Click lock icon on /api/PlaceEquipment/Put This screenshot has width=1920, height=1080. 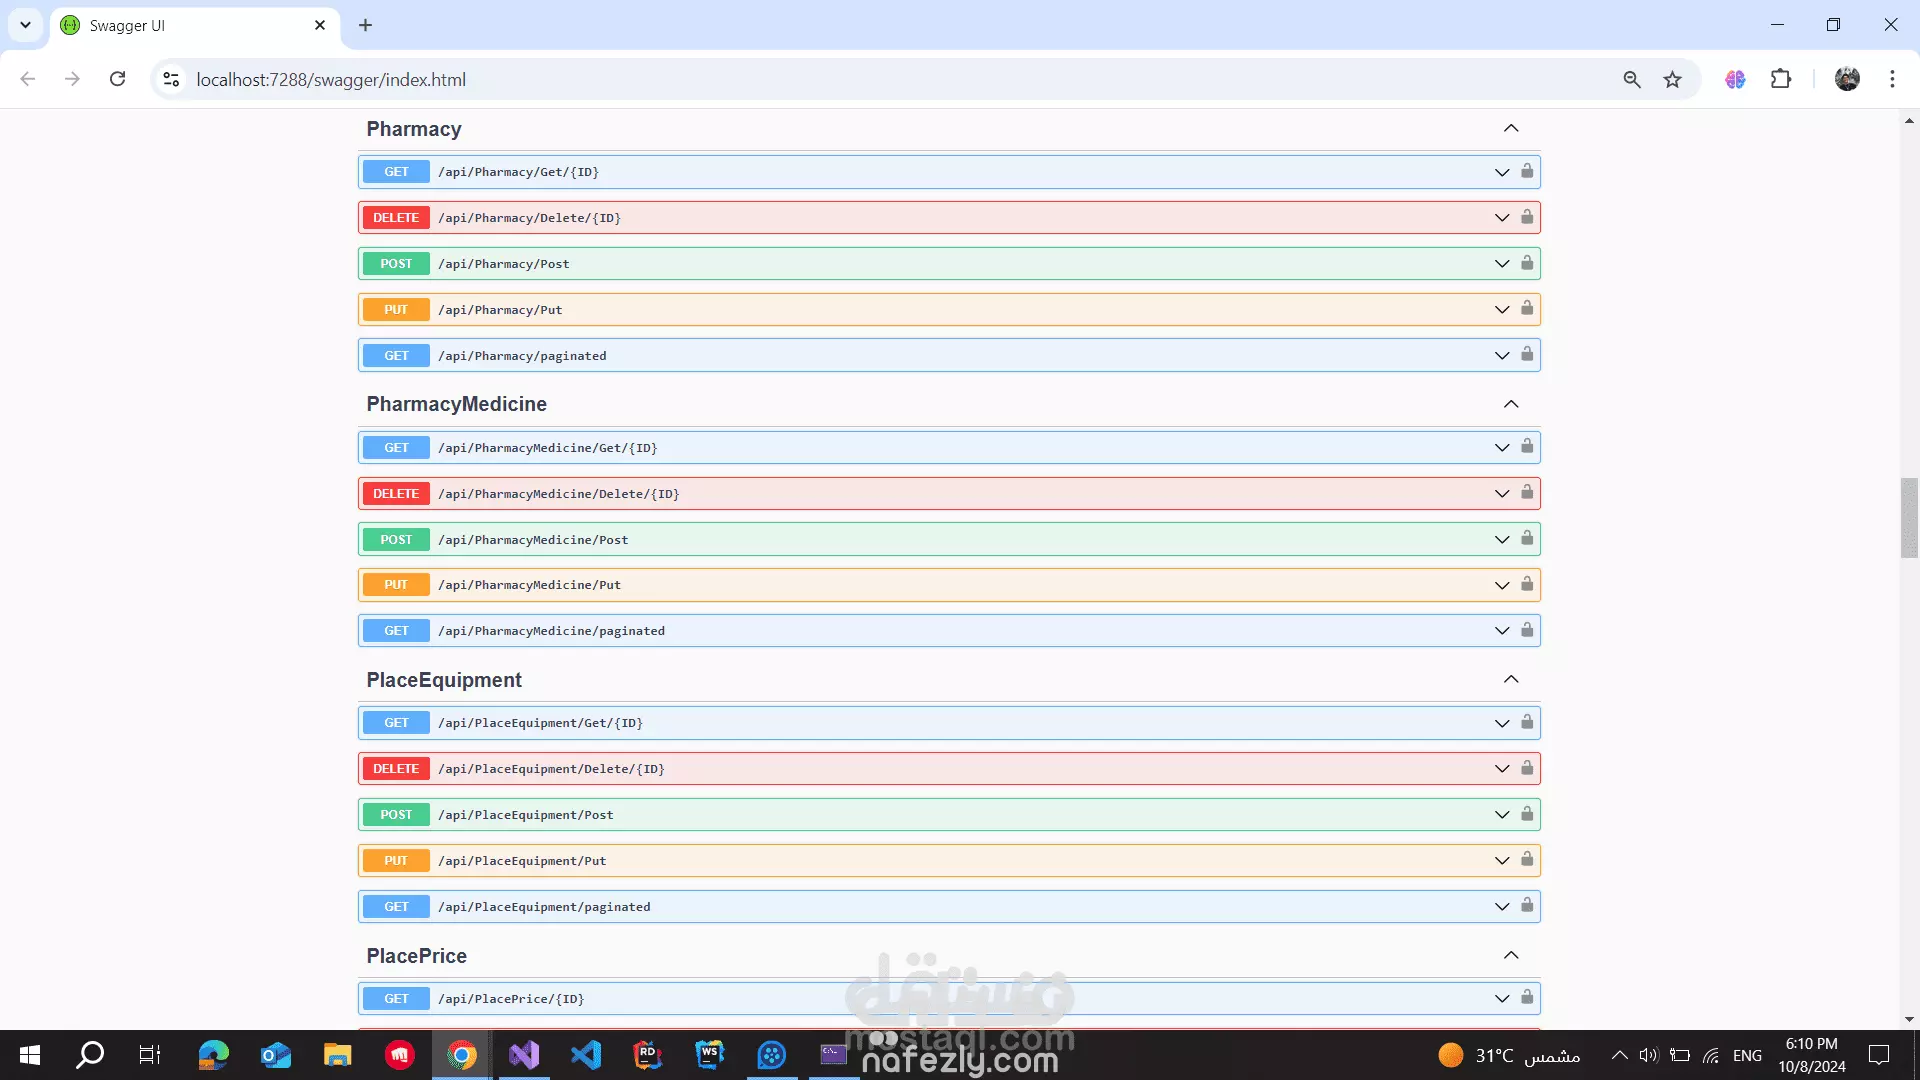tap(1527, 859)
